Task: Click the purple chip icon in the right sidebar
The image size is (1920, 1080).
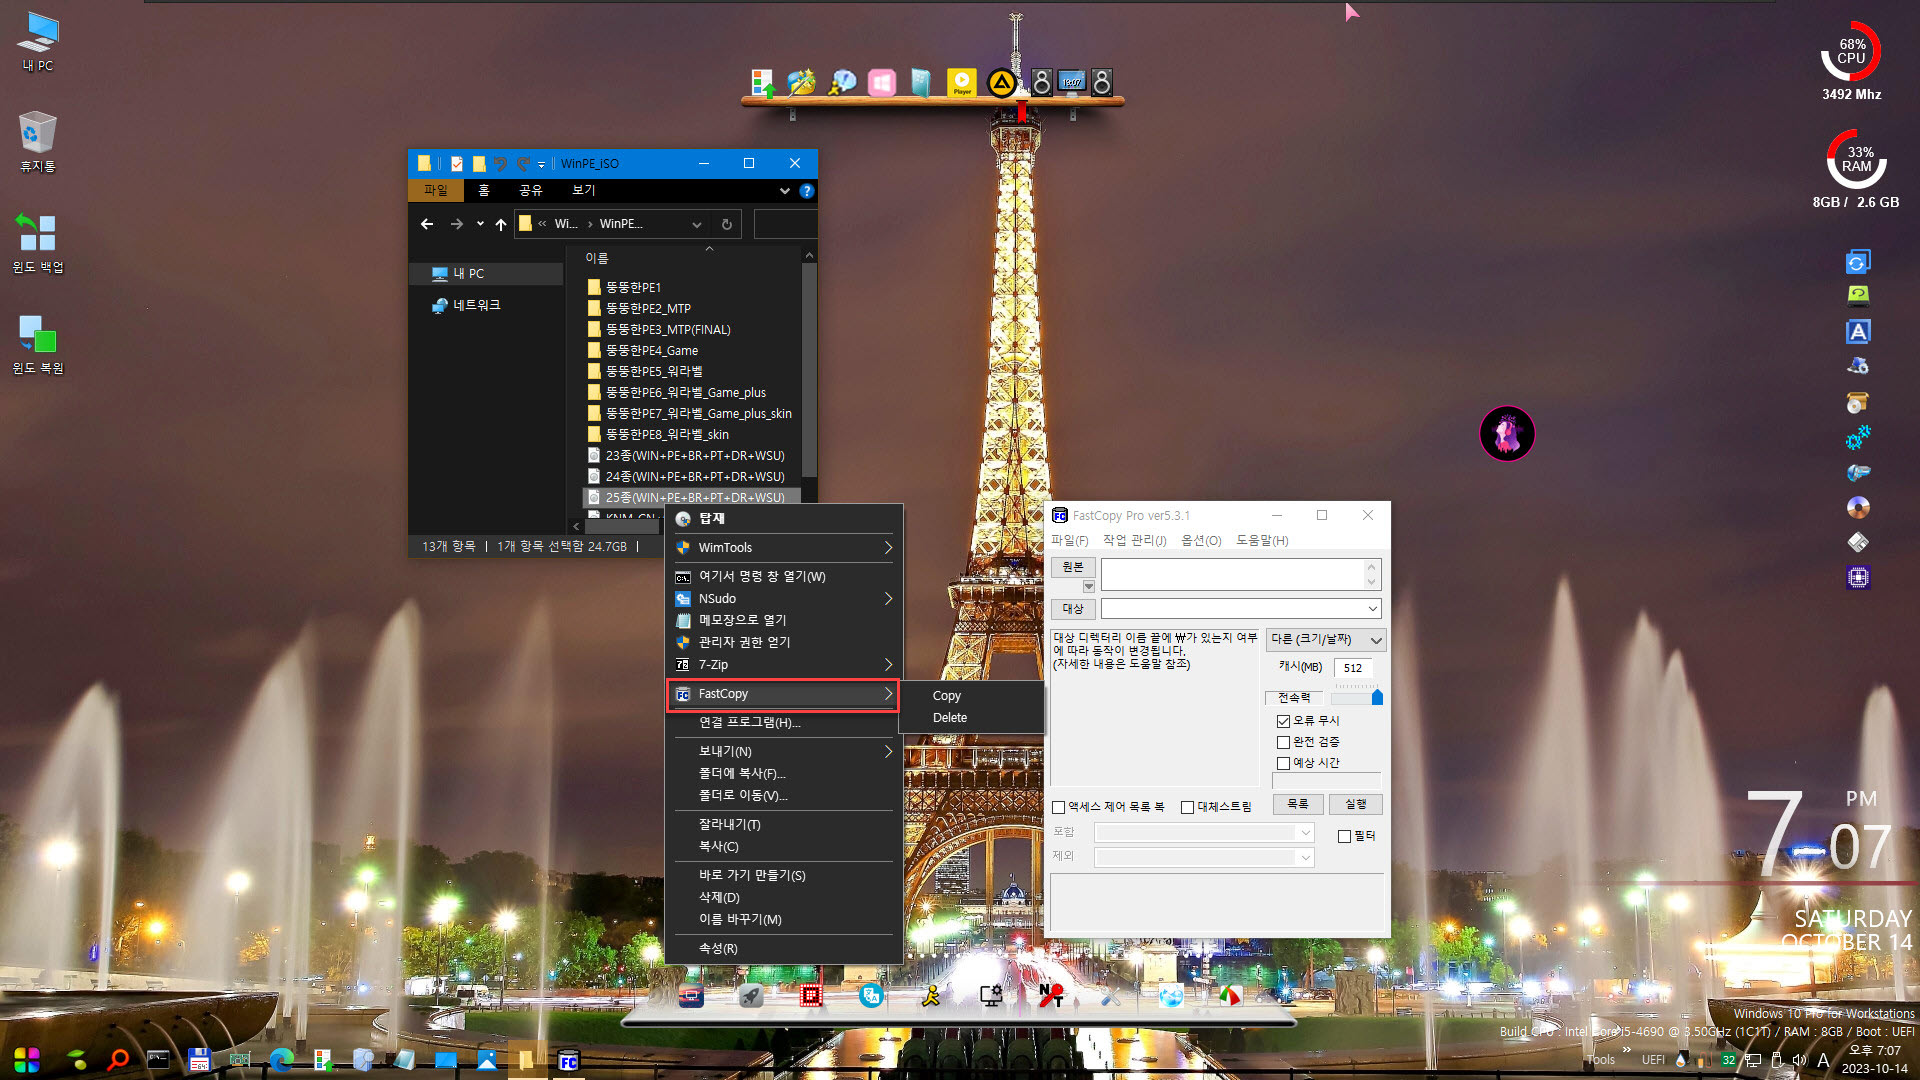Action: tap(1858, 577)
